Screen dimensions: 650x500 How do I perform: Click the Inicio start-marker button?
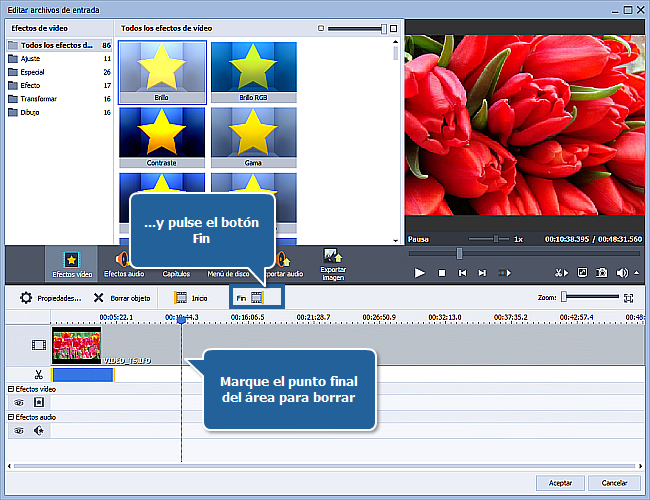(x=192, y=298)
